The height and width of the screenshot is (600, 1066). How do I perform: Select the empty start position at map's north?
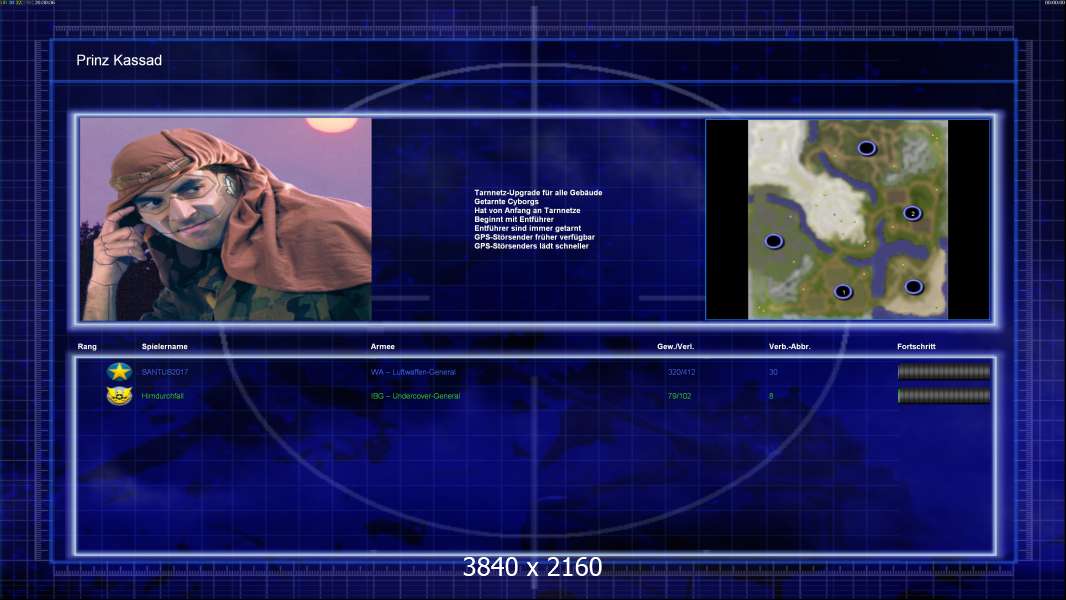click(x=866, y=148)
